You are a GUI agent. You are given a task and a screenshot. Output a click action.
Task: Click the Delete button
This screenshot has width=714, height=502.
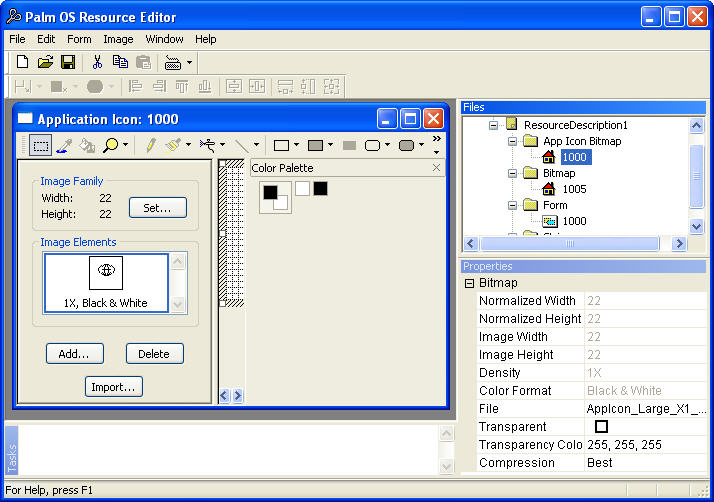pos(155,353)
